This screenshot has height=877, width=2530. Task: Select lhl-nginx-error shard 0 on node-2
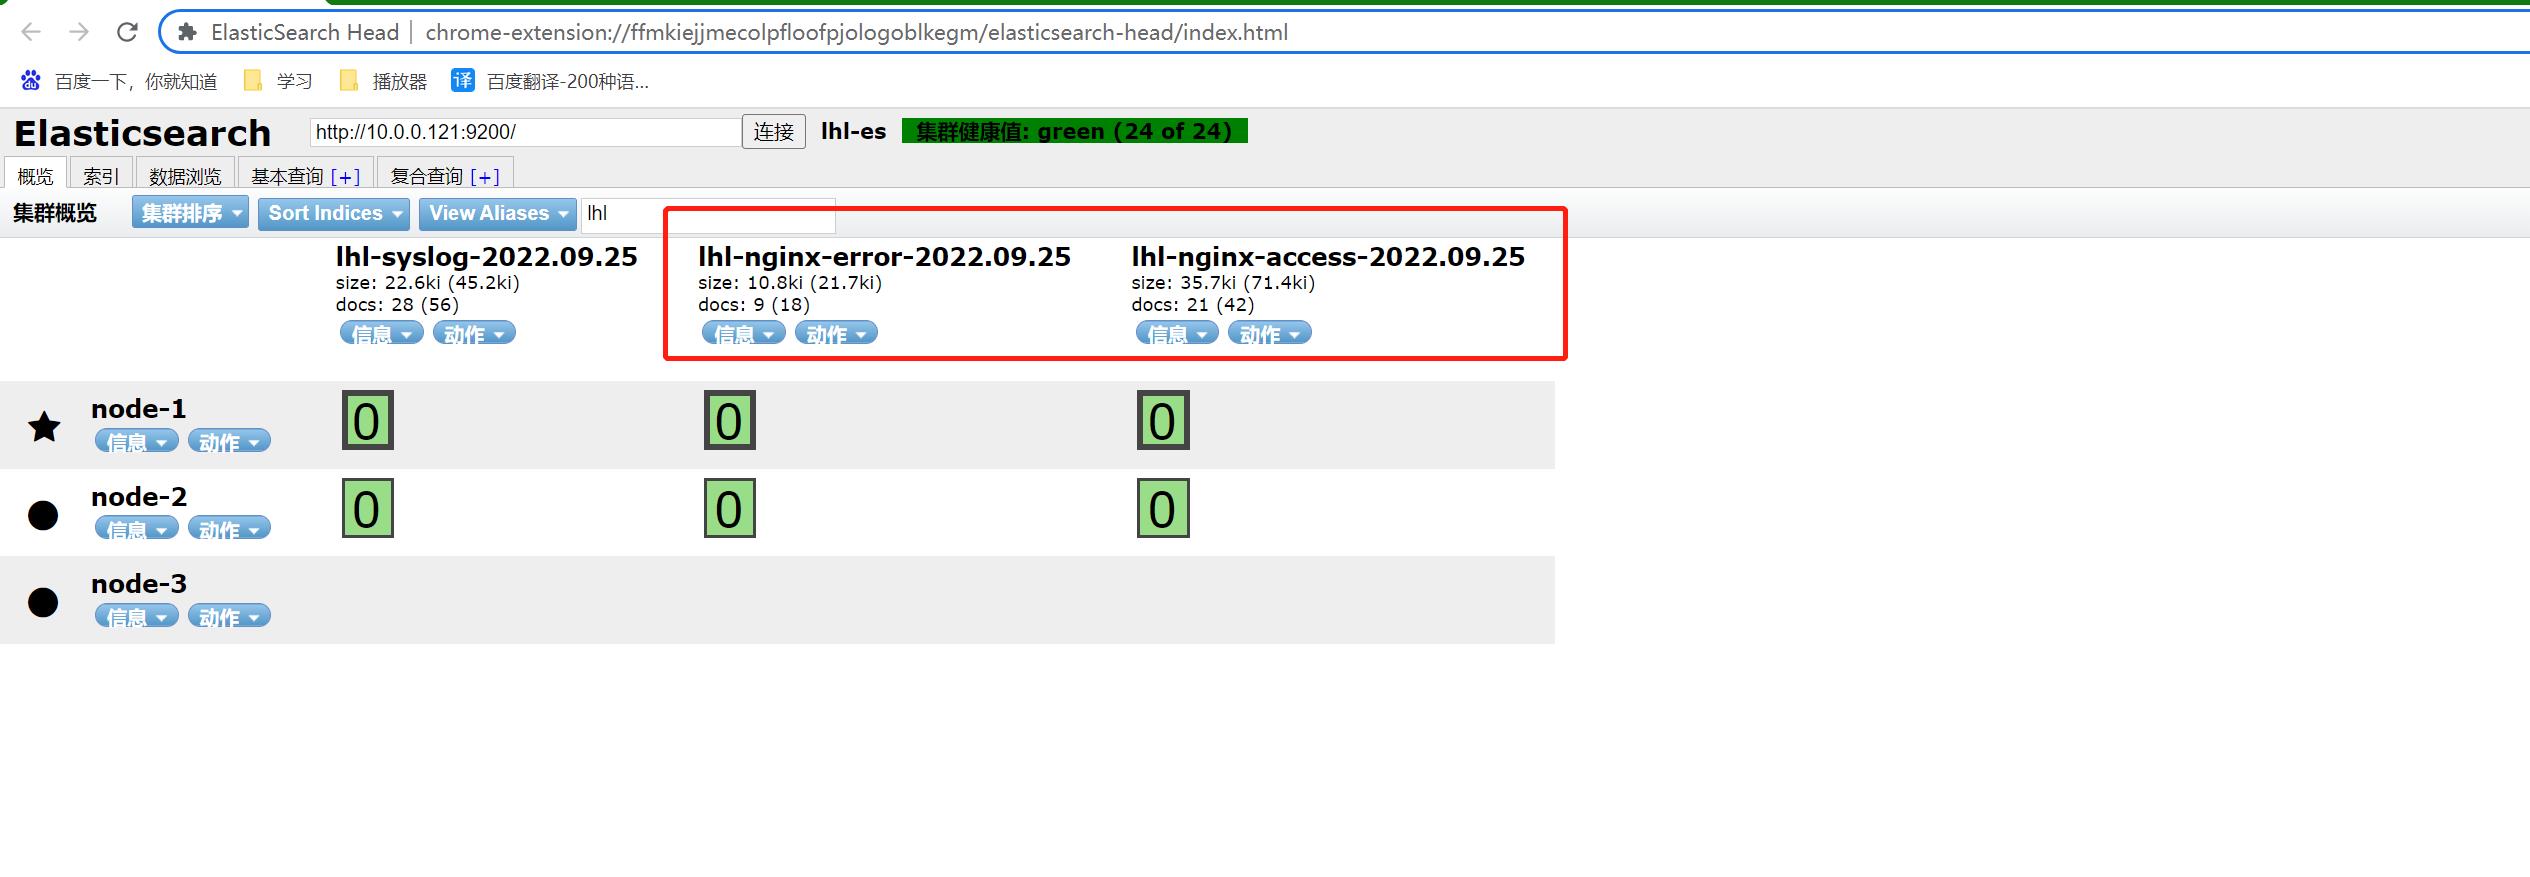[x=730, y=508]
